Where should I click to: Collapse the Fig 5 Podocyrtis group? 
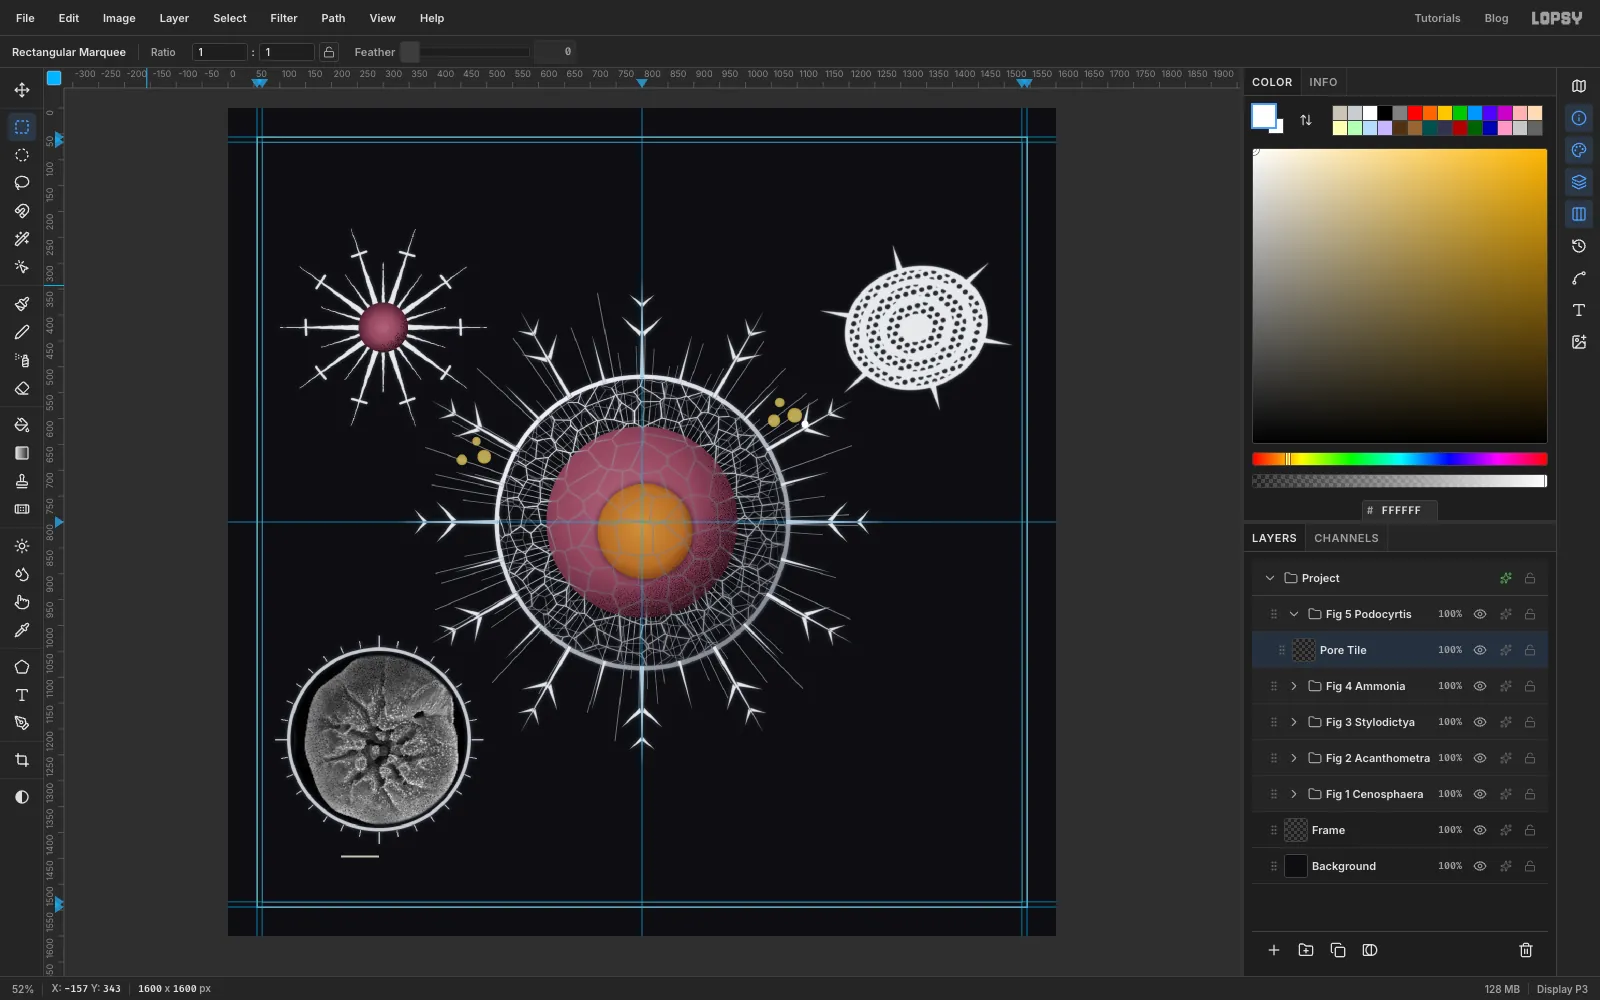tap(1294, 614)
